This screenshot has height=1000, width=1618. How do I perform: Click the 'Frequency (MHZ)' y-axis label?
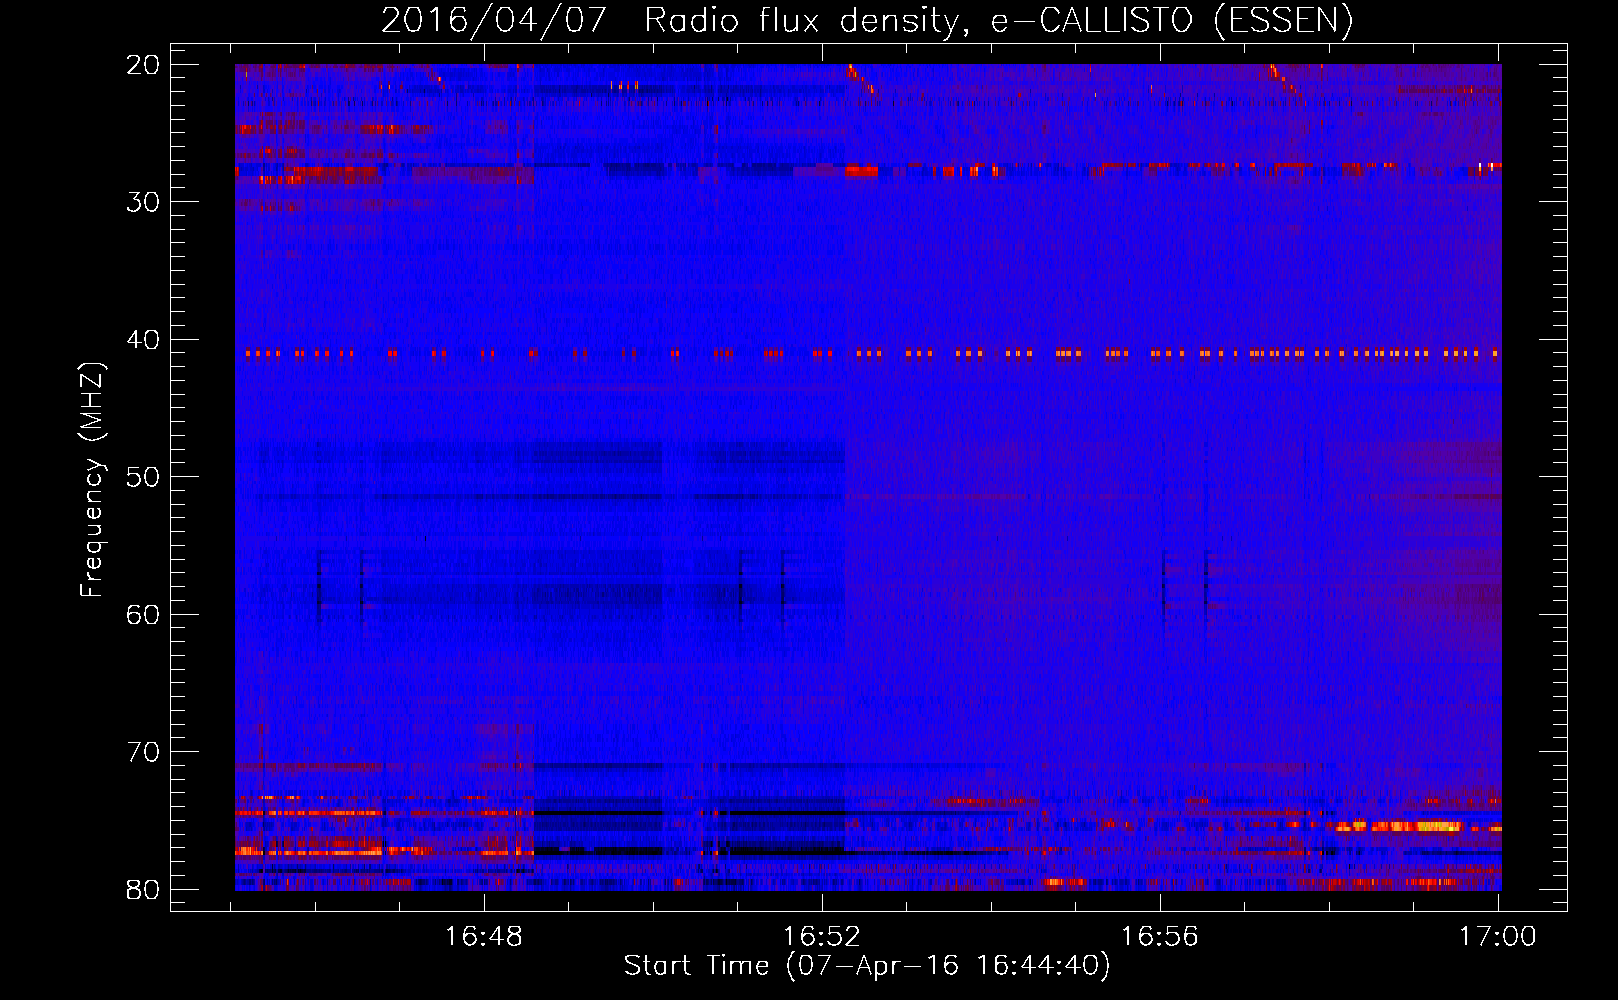point(92,480)
